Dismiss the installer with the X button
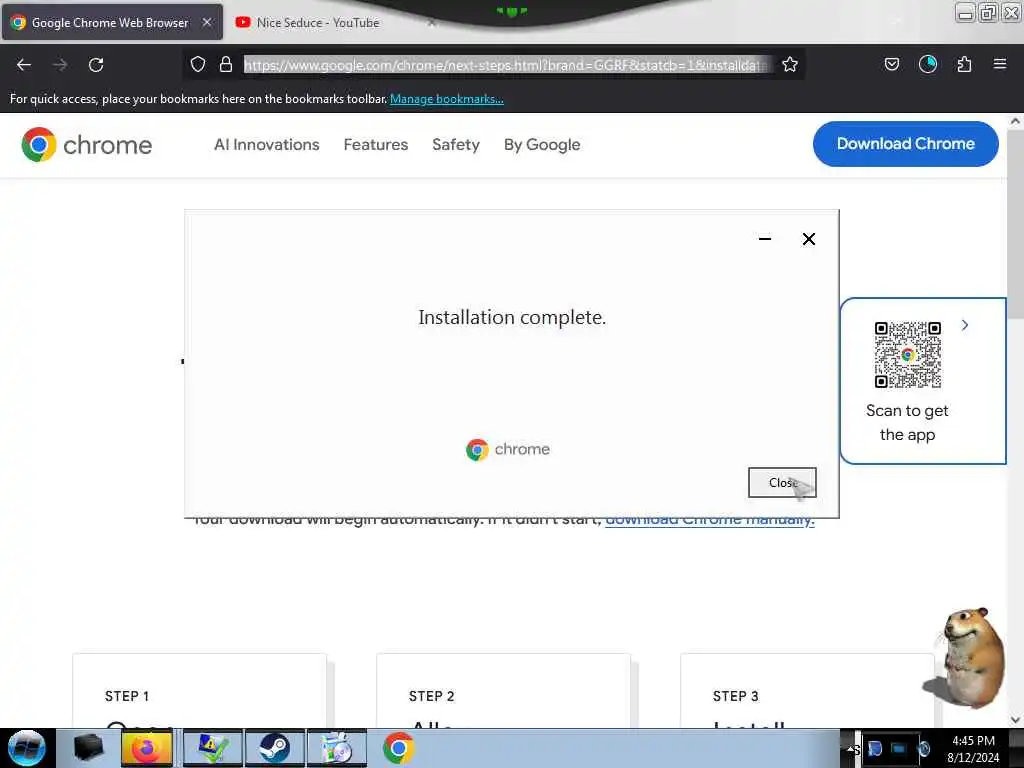The image size is (1024, 768). tap(808, 239)
